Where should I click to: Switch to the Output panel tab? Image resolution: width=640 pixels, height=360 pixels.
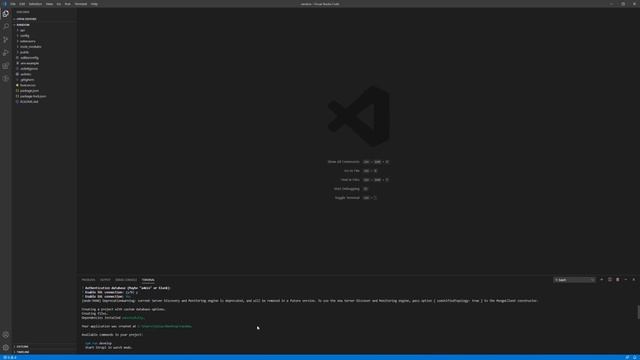105,280
